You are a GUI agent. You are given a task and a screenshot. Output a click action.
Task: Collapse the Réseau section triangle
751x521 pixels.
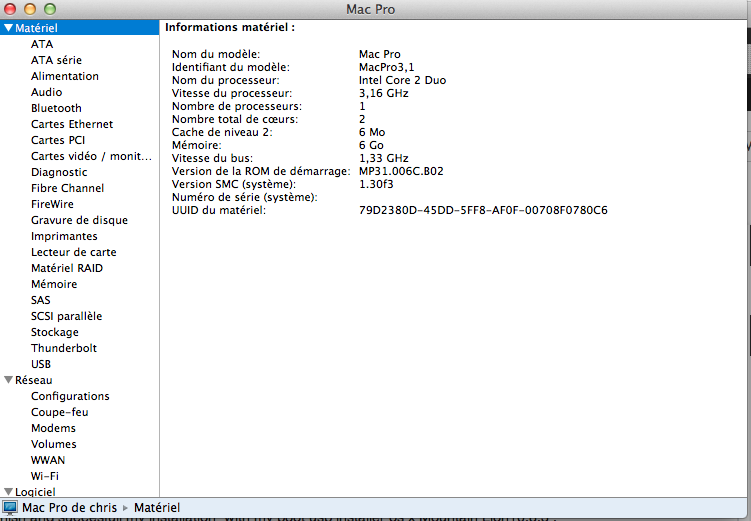[x=8, y=380]
